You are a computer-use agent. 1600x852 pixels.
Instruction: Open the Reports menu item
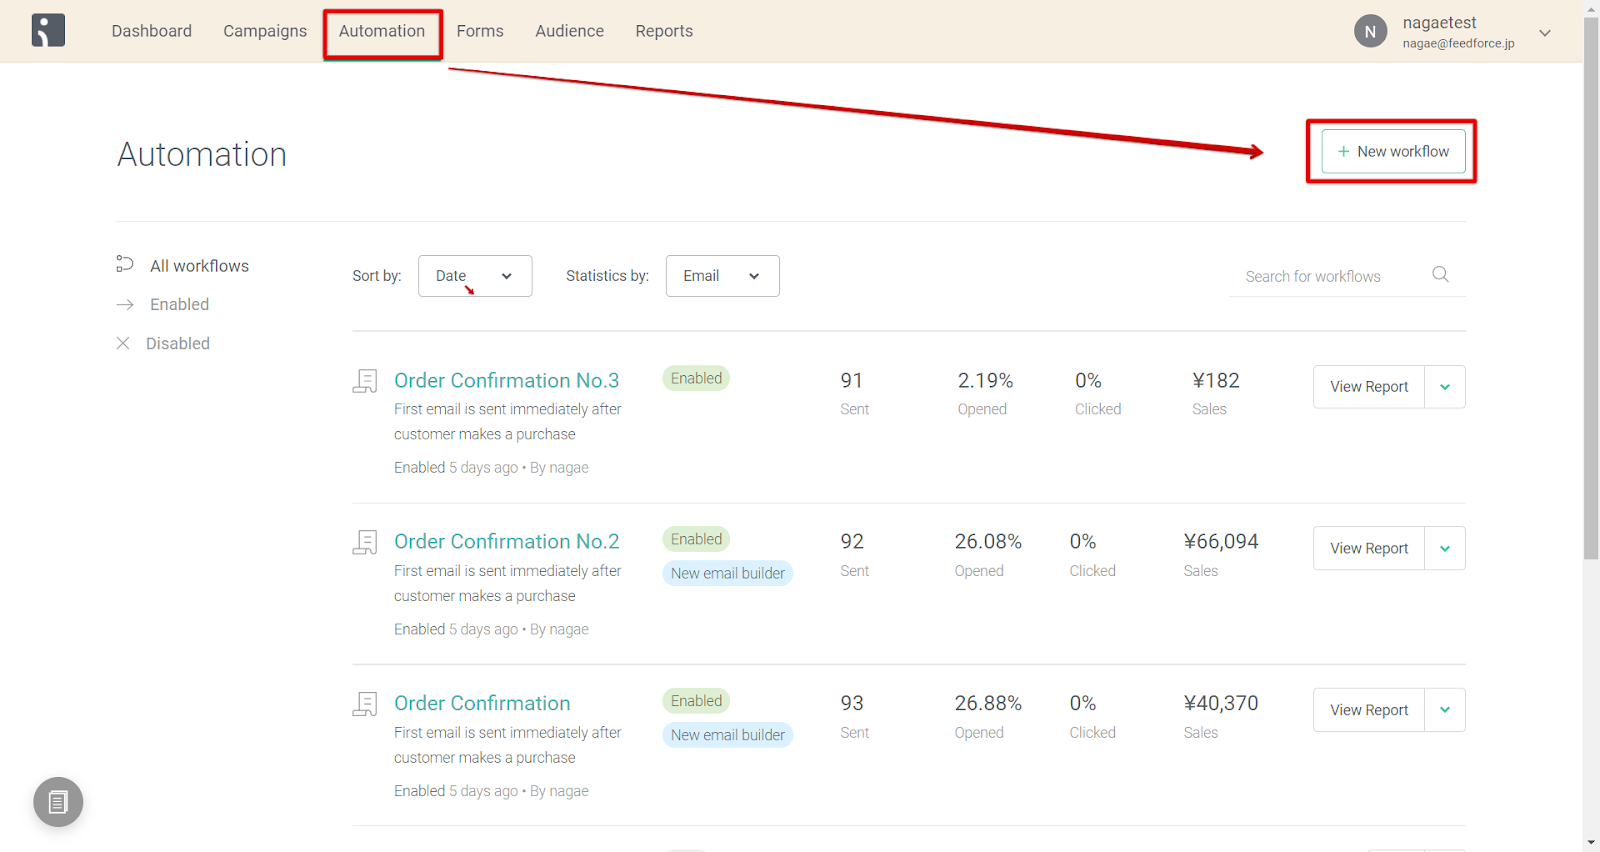[664, 31]
